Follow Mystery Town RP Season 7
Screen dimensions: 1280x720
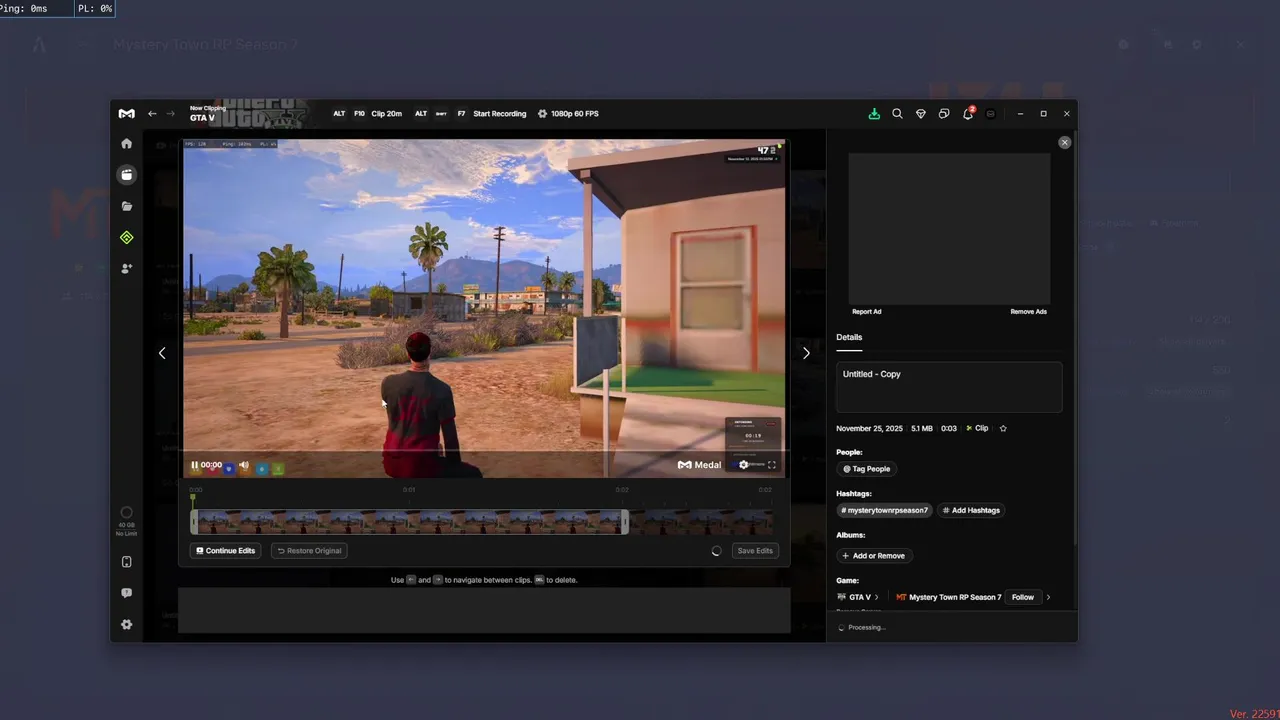(x=1022, y=597)
